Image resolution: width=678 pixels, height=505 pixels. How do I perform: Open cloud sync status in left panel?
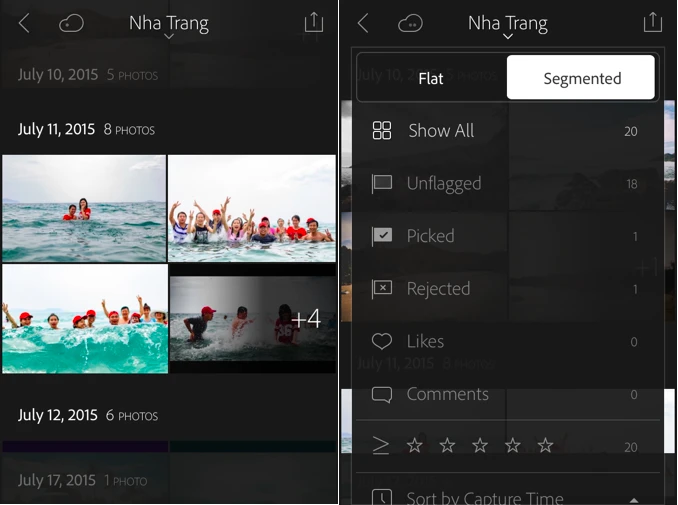click(x=71, y=23)
